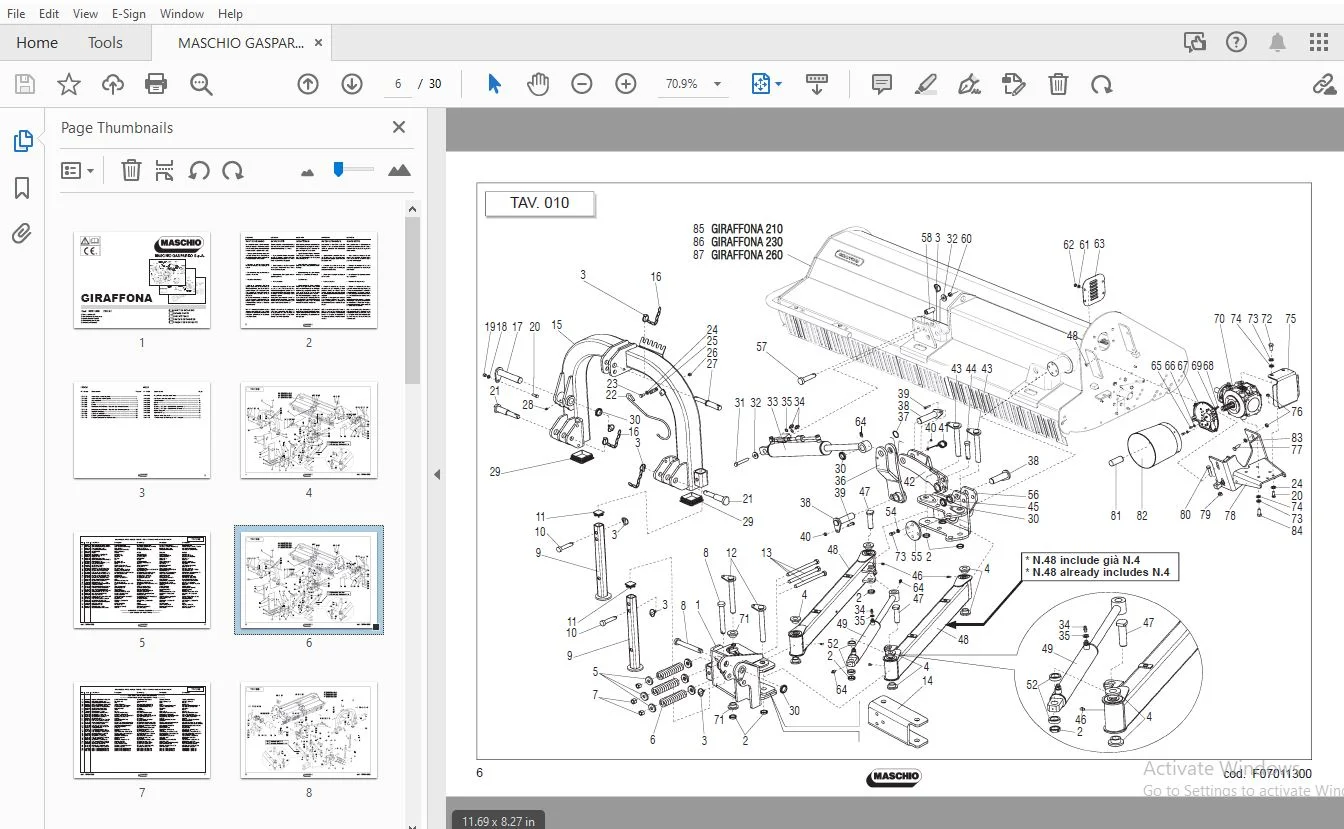Image resolution: width=1344 pixels, height=829 pixels.
Task: Switch to the Tools tab
Action: pos(105,42)
